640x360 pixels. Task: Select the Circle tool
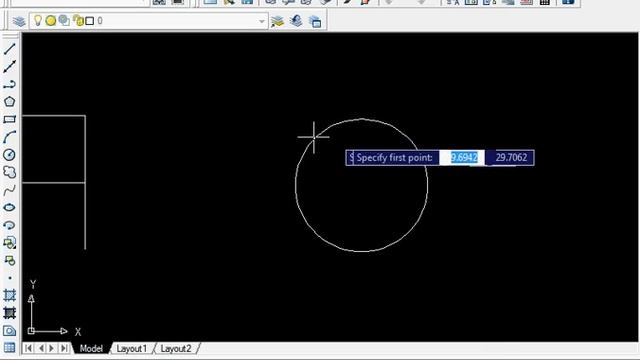9,155
